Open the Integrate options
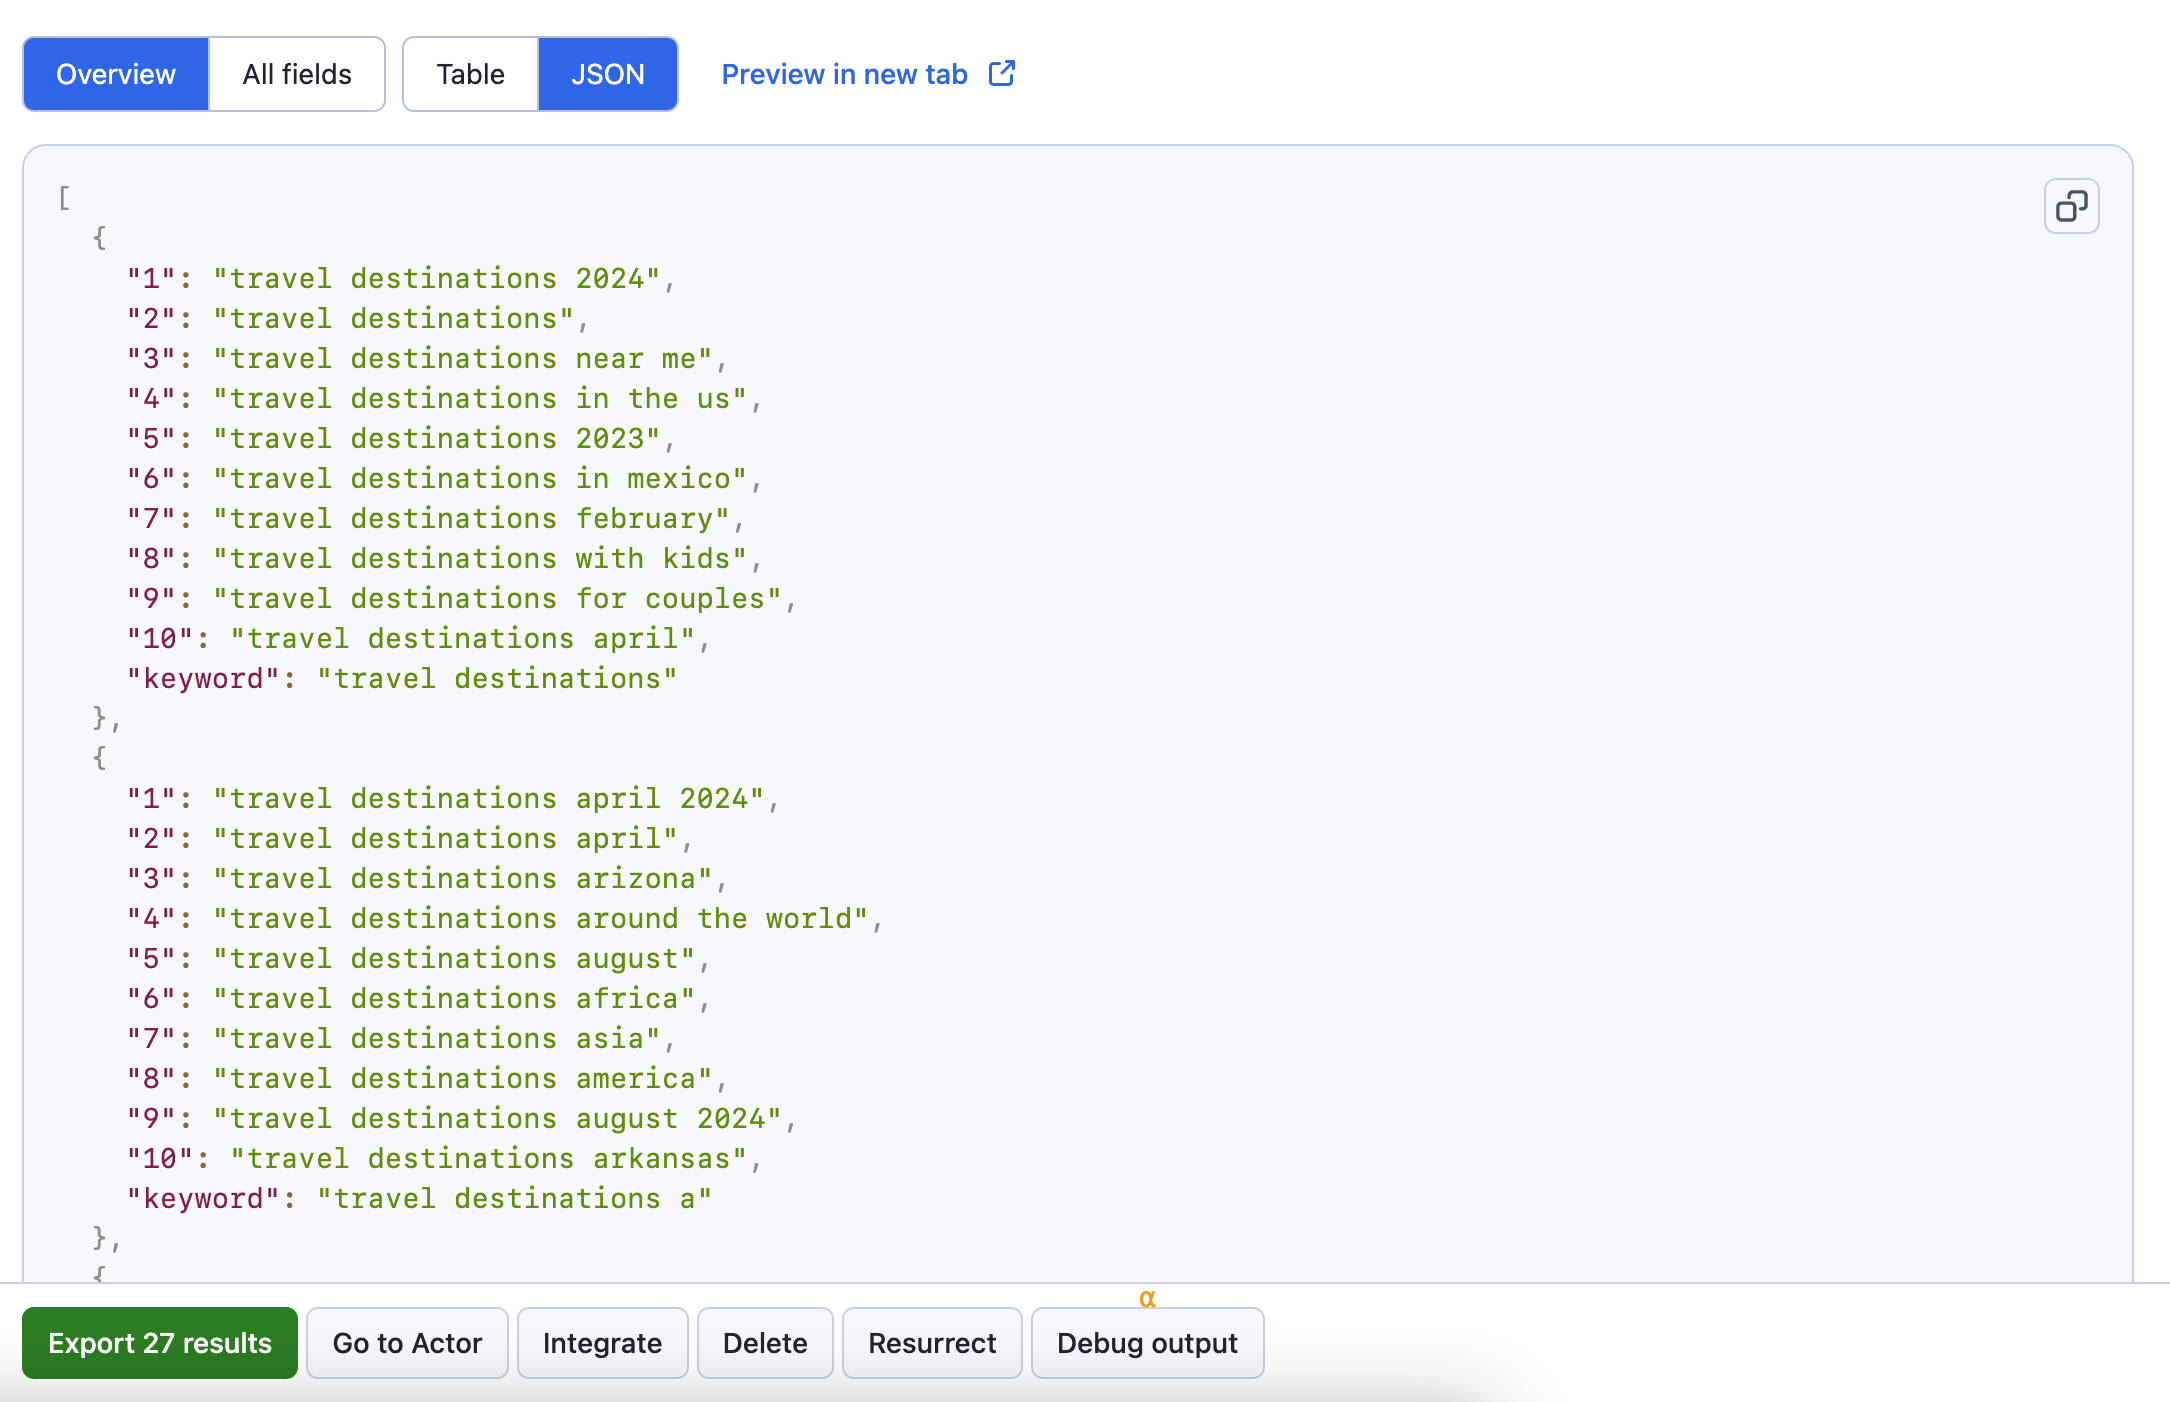 (x=602, y=1343)
